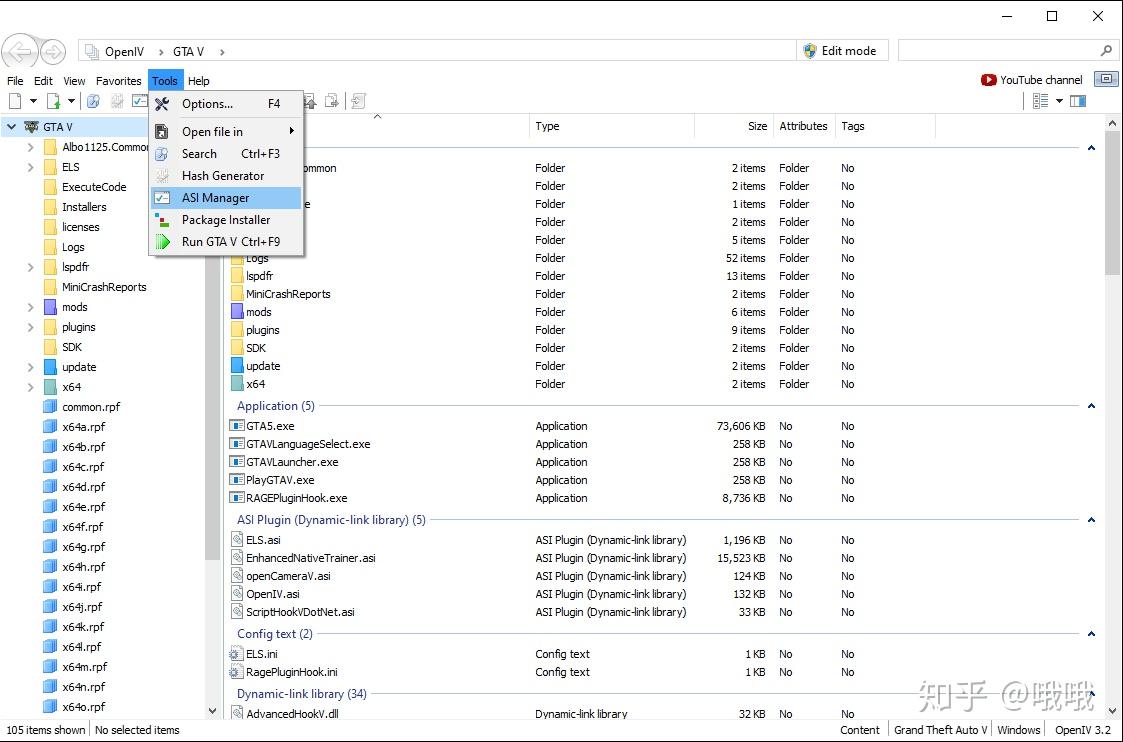The image size is (1123, 742).
Task: Open the Favorites menu
Action: click(x=119, y=81)
